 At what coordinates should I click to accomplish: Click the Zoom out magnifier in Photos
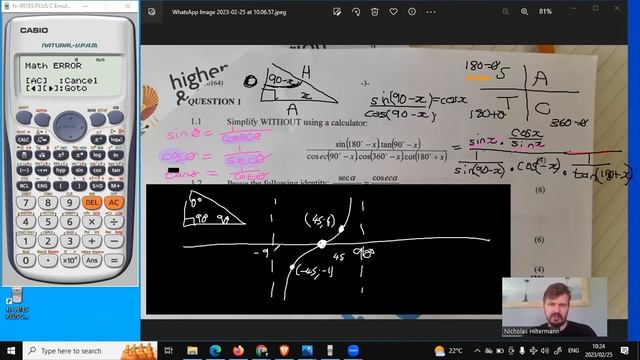point(506,12)
